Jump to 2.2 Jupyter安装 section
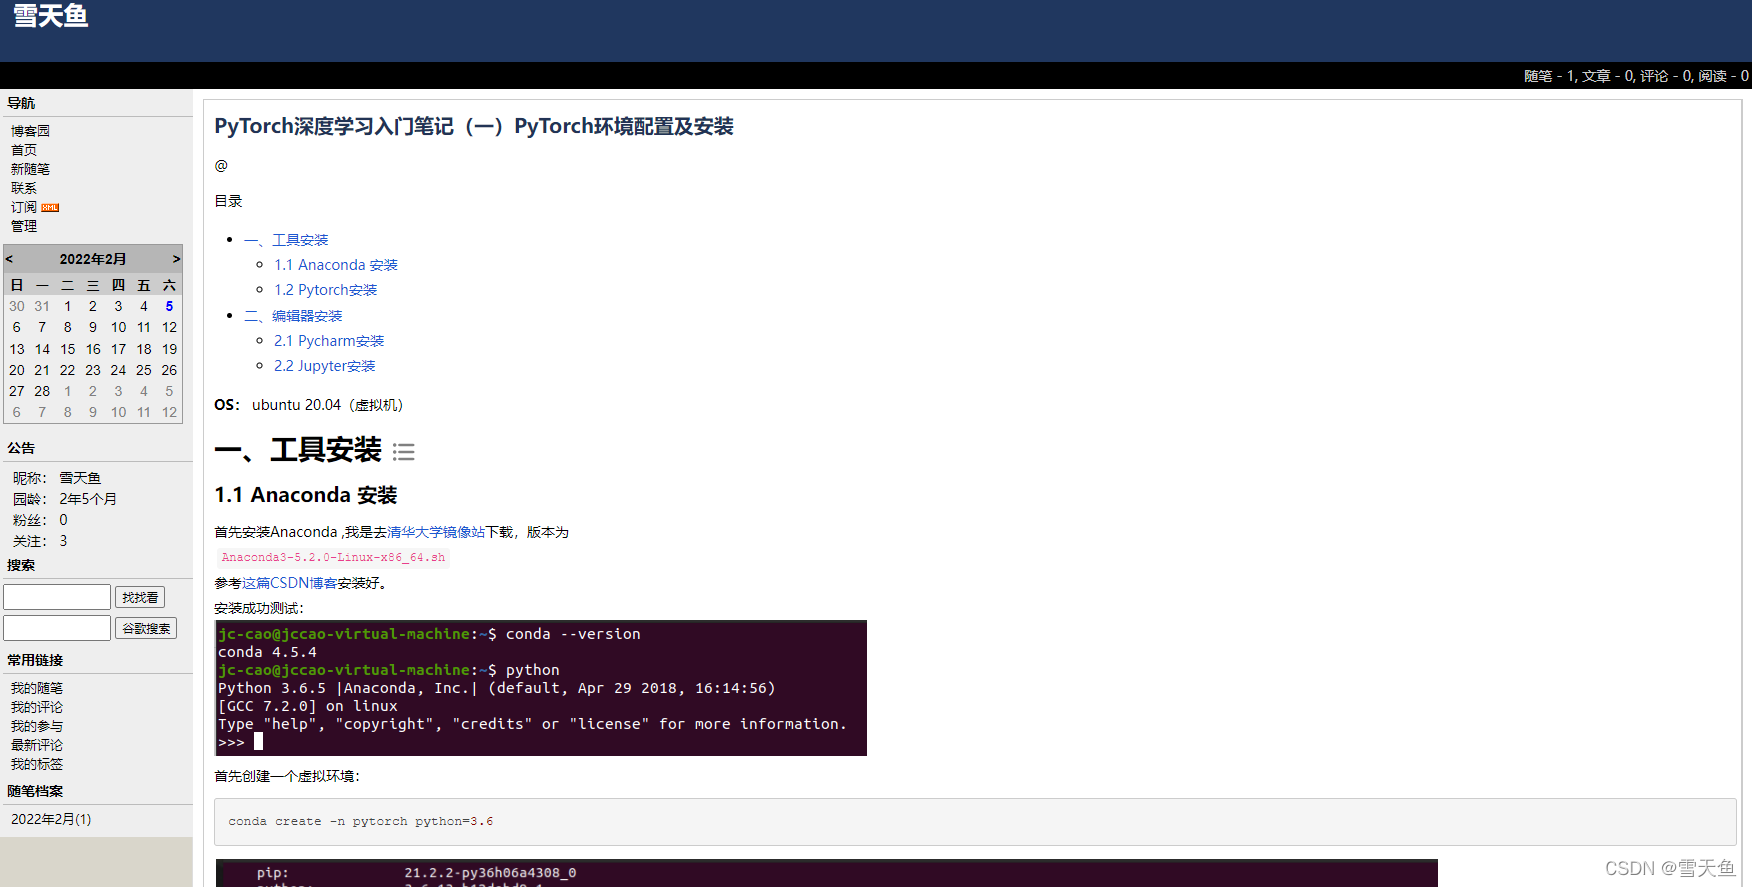 tap(325, 366)
